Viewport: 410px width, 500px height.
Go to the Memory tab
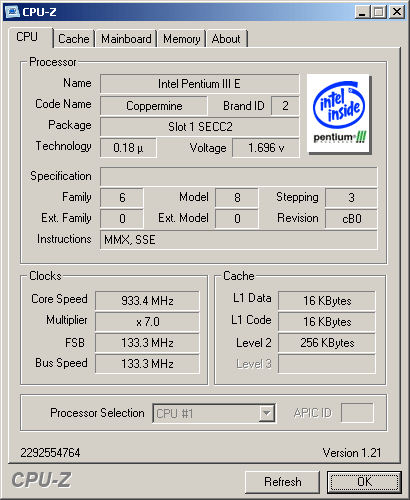click(x=181, y=39)
